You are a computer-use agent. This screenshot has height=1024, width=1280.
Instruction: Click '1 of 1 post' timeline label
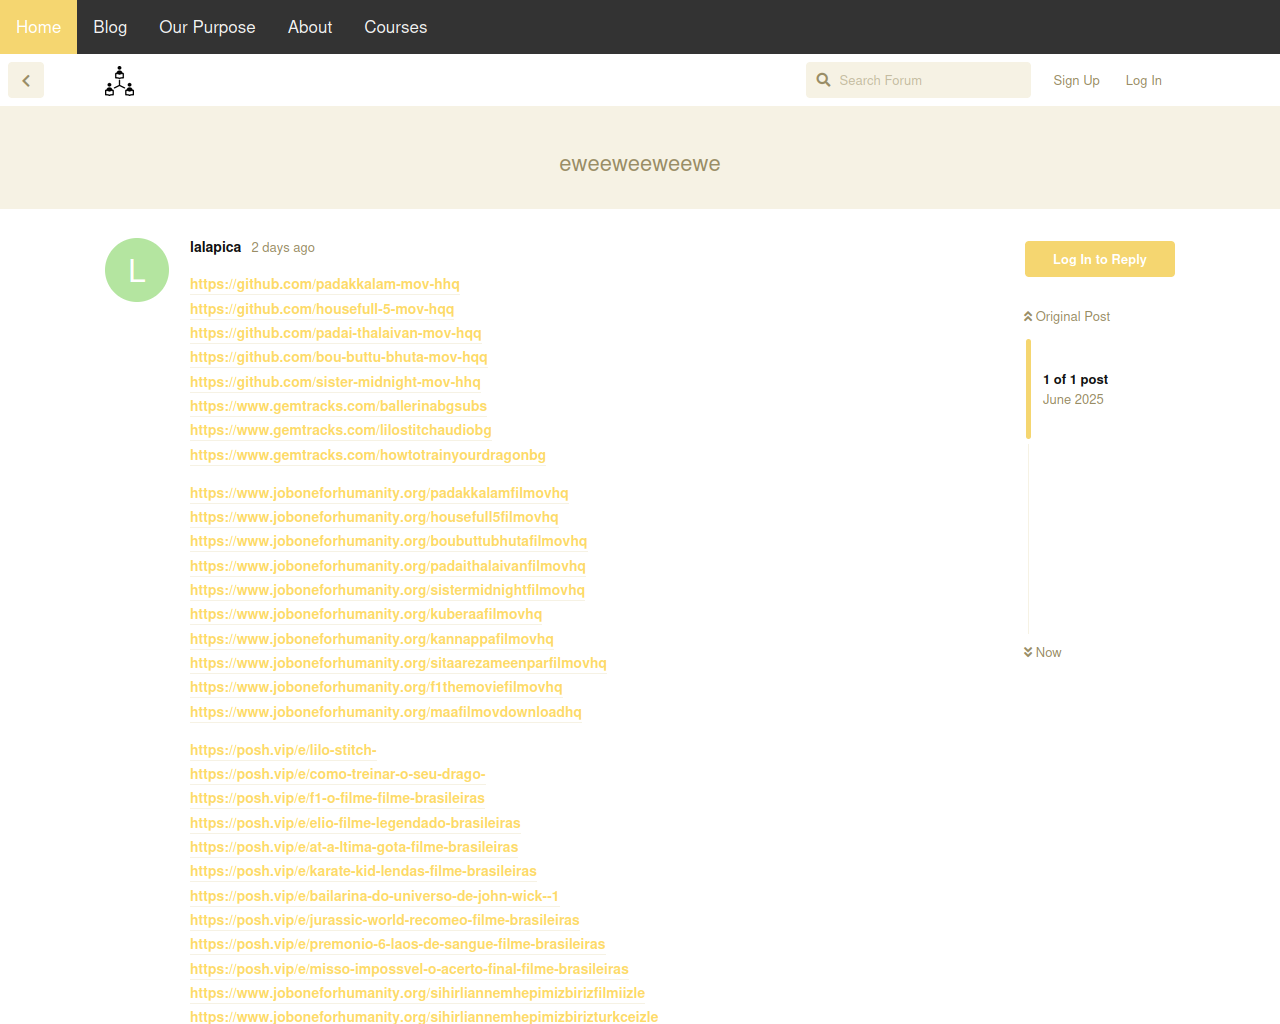point(1075,379)
